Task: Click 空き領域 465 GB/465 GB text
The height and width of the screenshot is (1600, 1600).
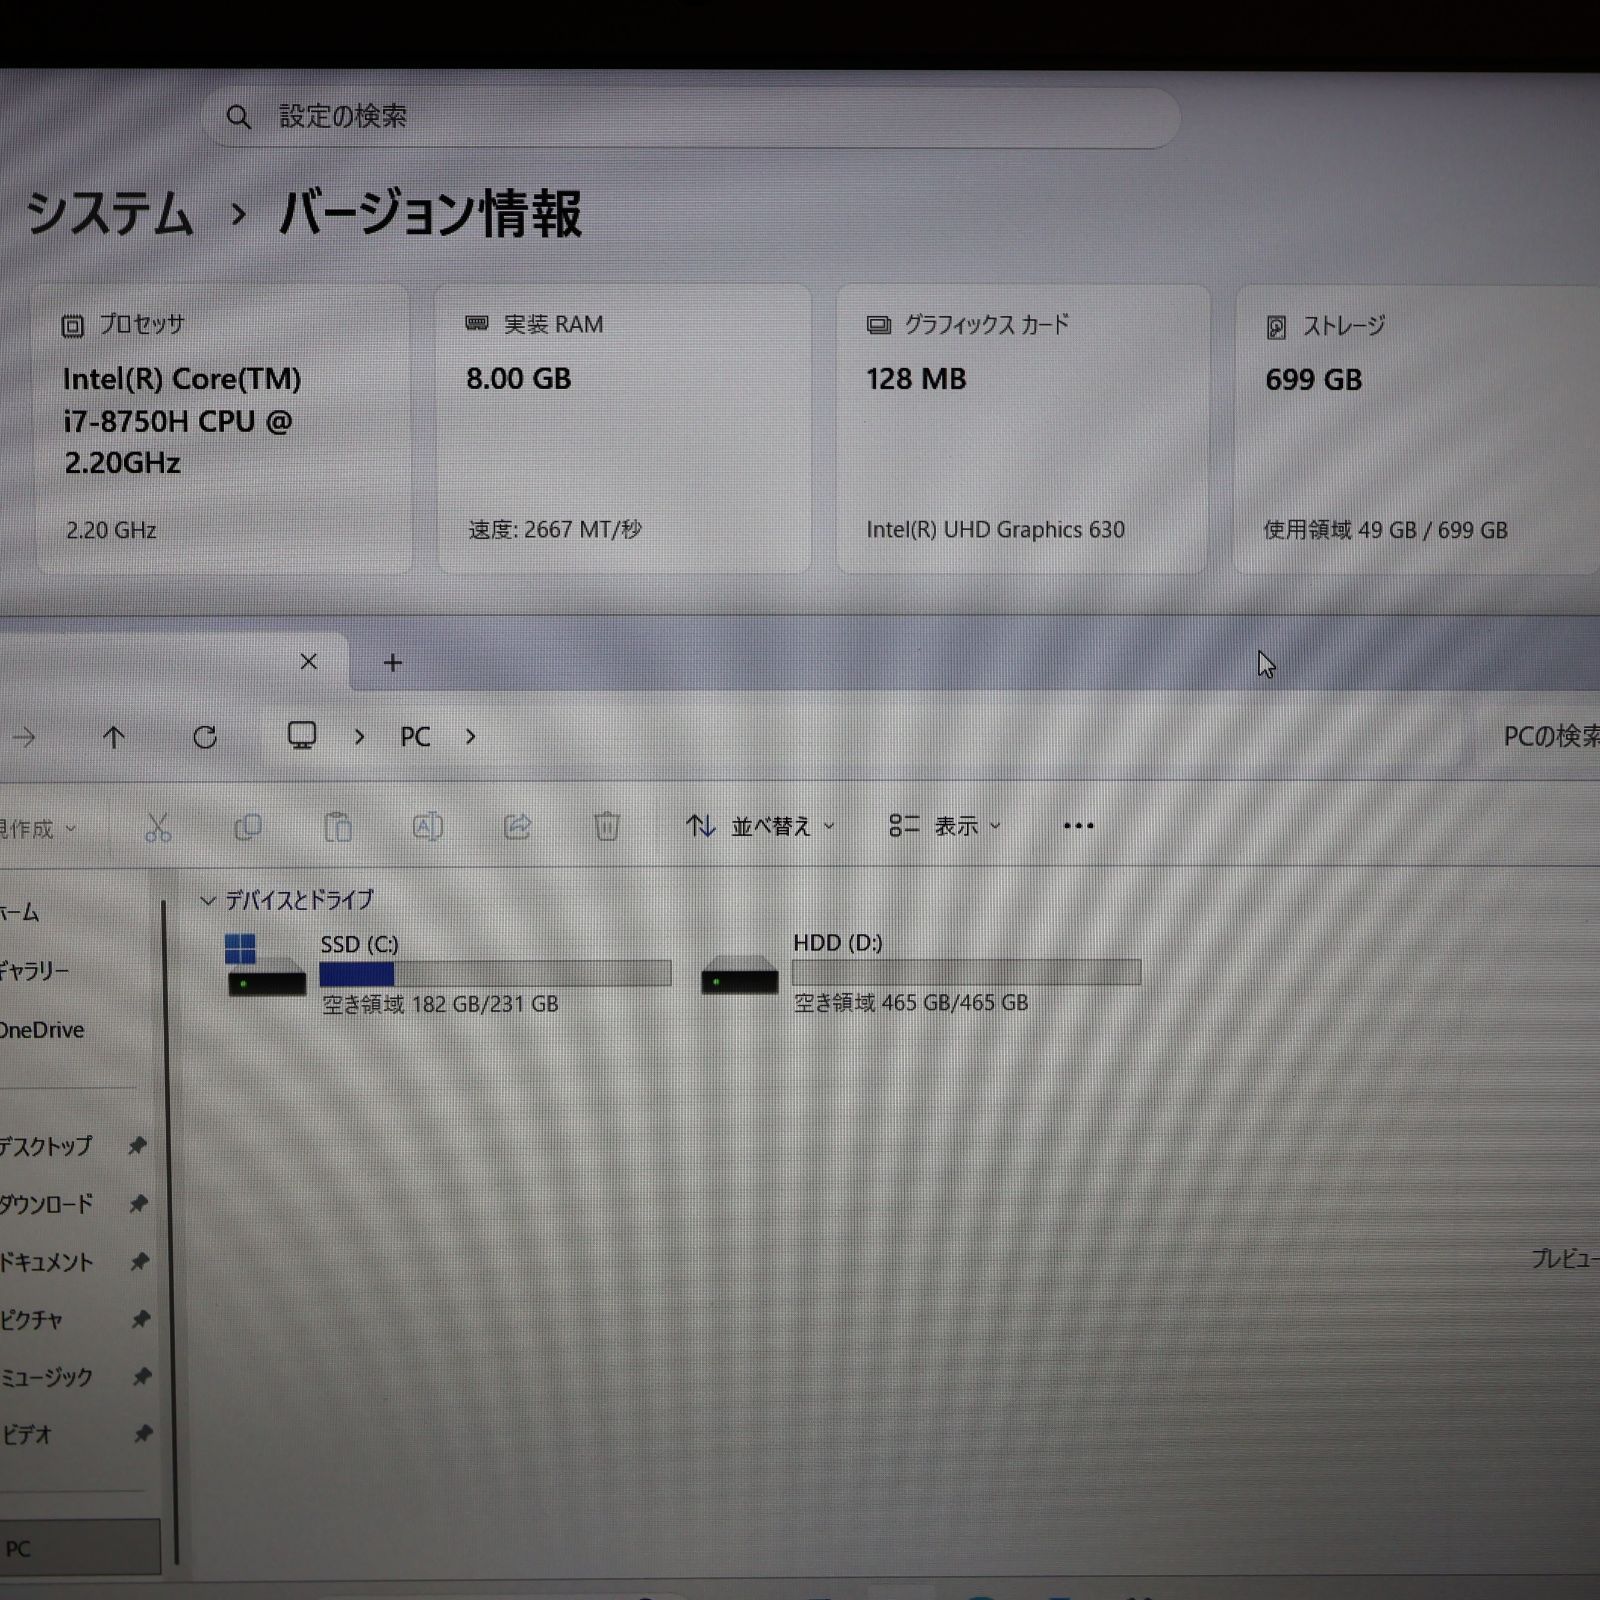Action: pos(910,1003)
